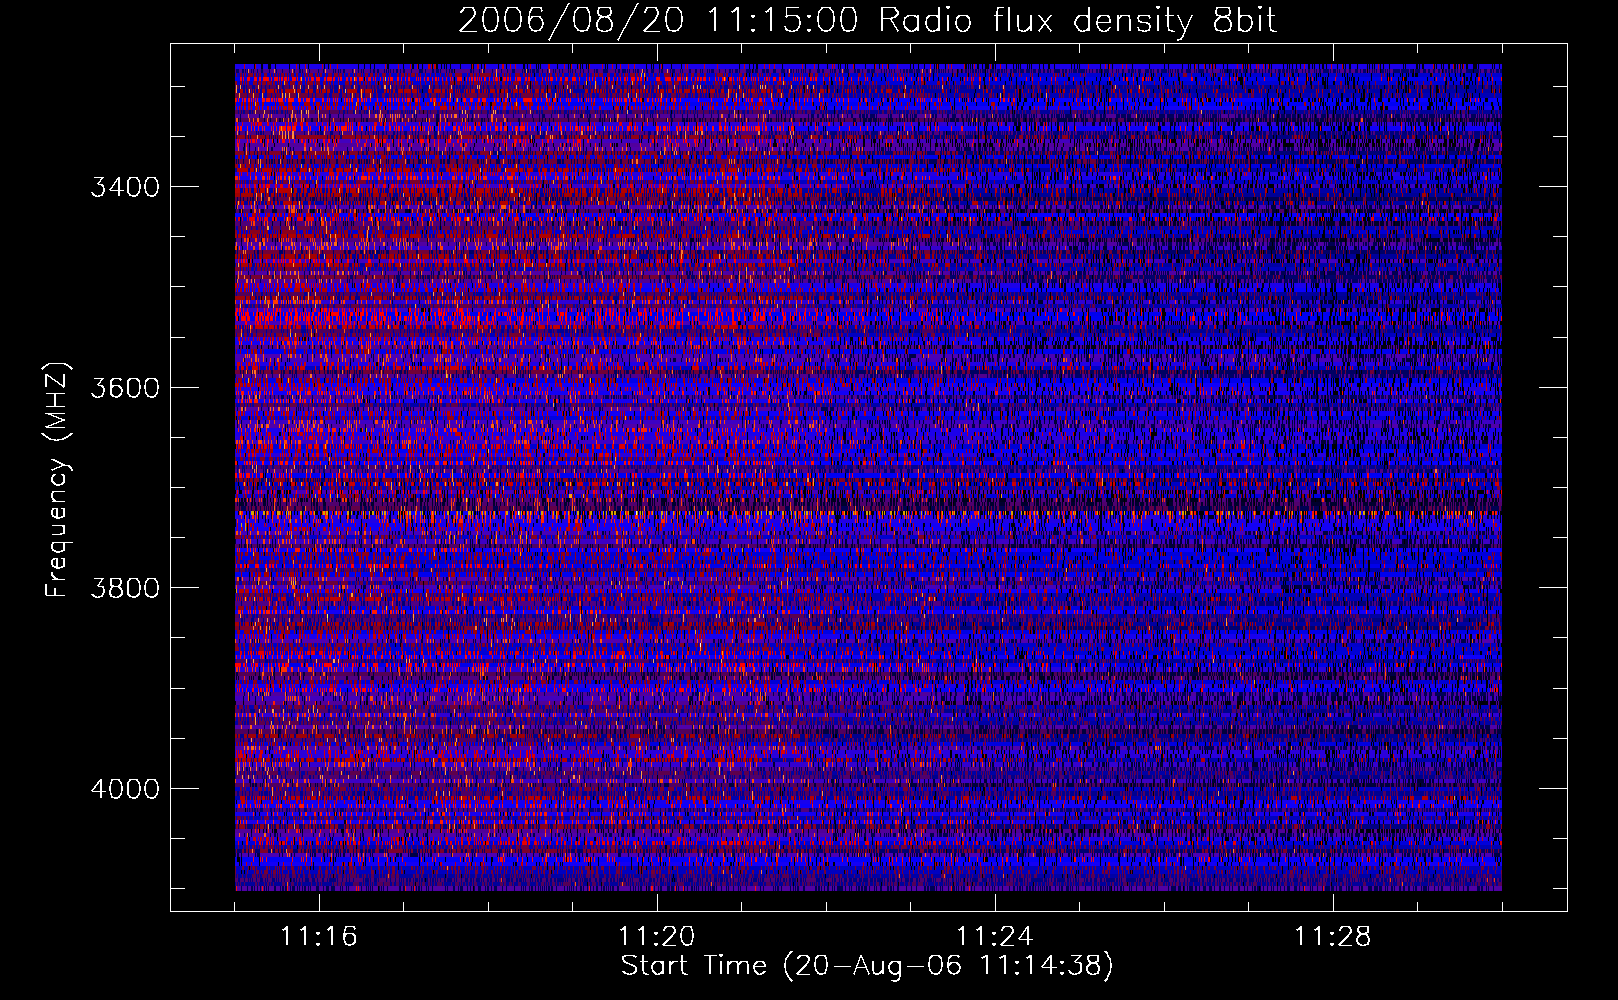Screen dimensions: 1618x1000
Task: Click the 11:28 time axis label
Action: 1333,937
